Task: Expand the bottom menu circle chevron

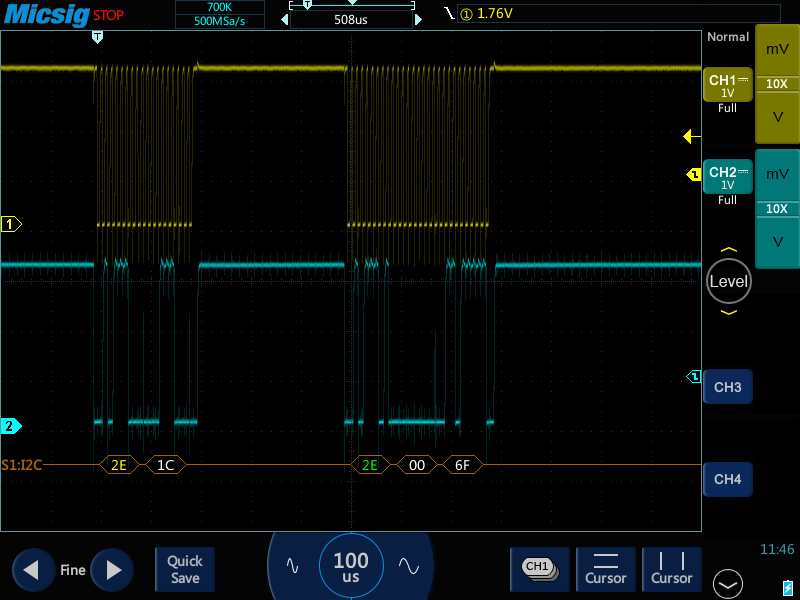Action: point(728,584)
